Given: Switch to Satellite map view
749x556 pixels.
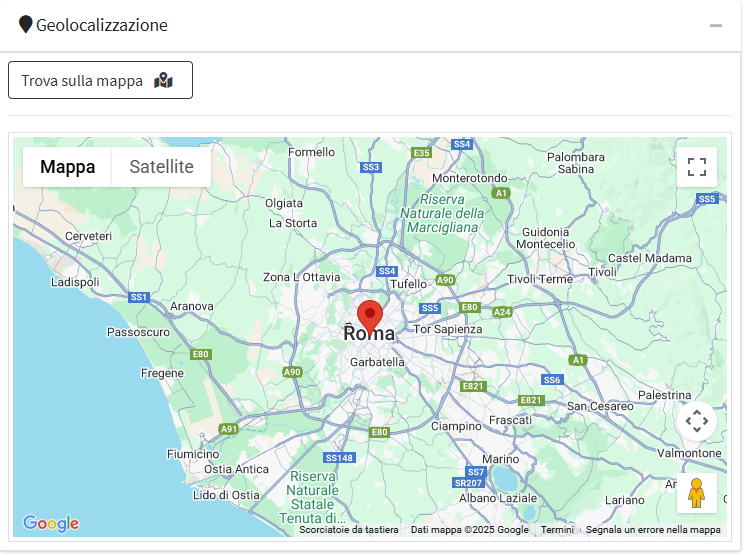Looking at the screenshot, I should pos(161,167).
